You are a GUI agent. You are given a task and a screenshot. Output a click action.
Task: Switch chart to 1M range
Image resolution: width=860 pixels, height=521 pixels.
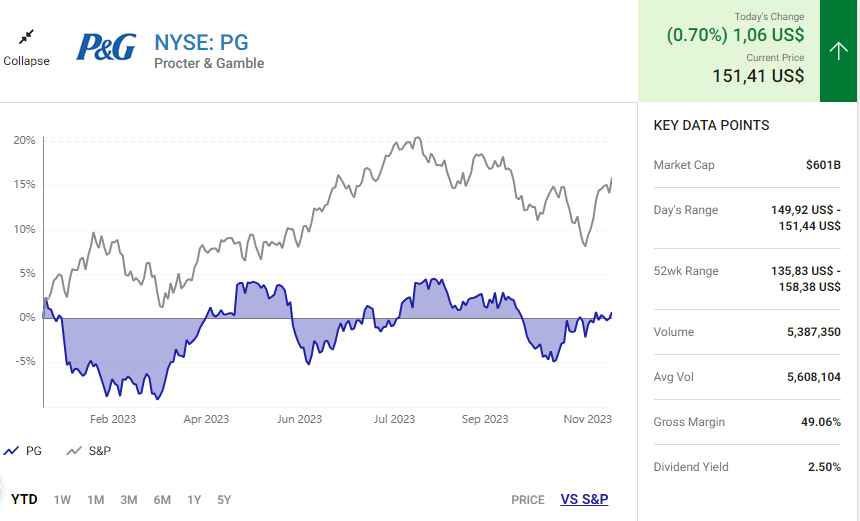click(95, 499)
